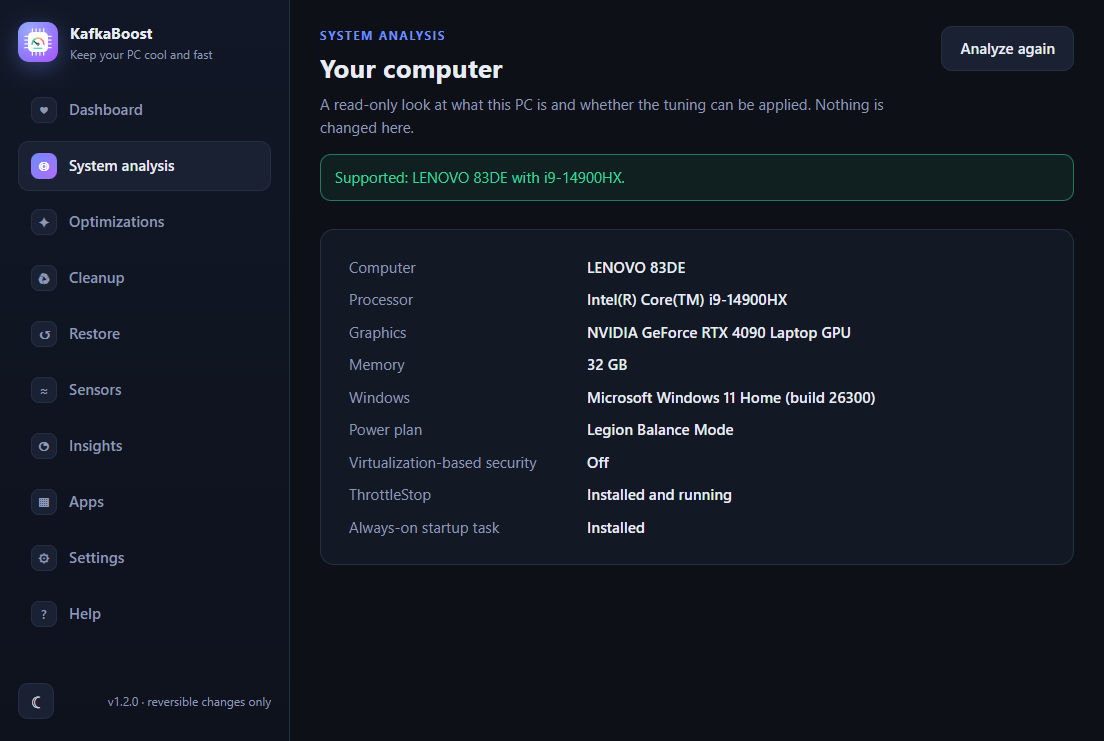Click the Settings gear icon

tap(44, 558)
